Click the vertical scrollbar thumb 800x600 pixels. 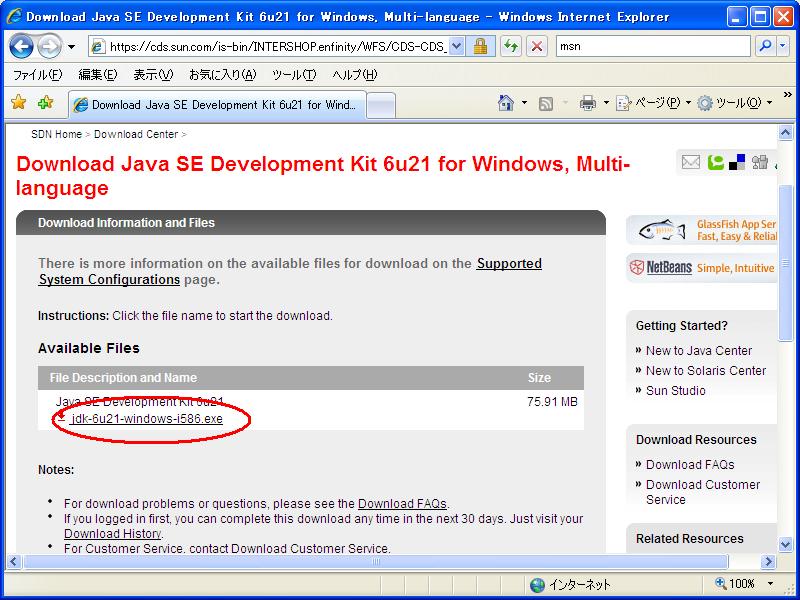786,262
